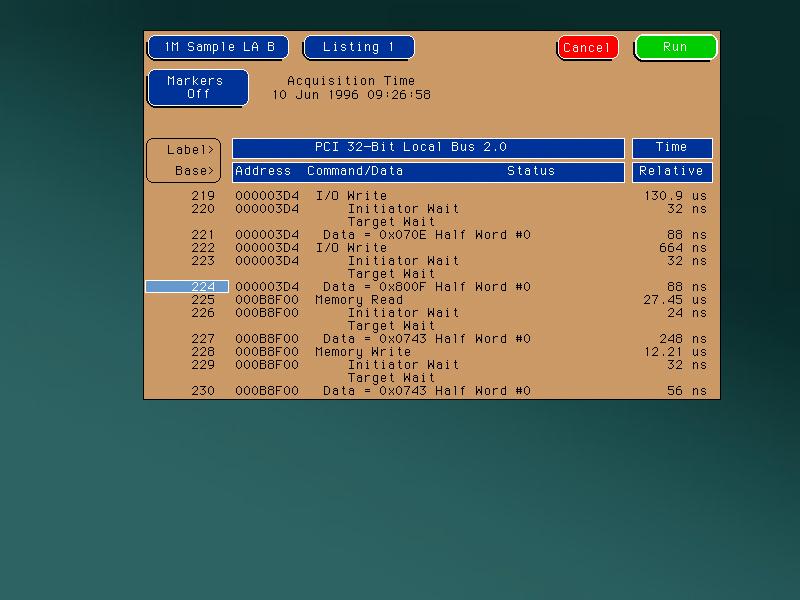Click line number 226

pyautogui.click(x=203, y=313)
